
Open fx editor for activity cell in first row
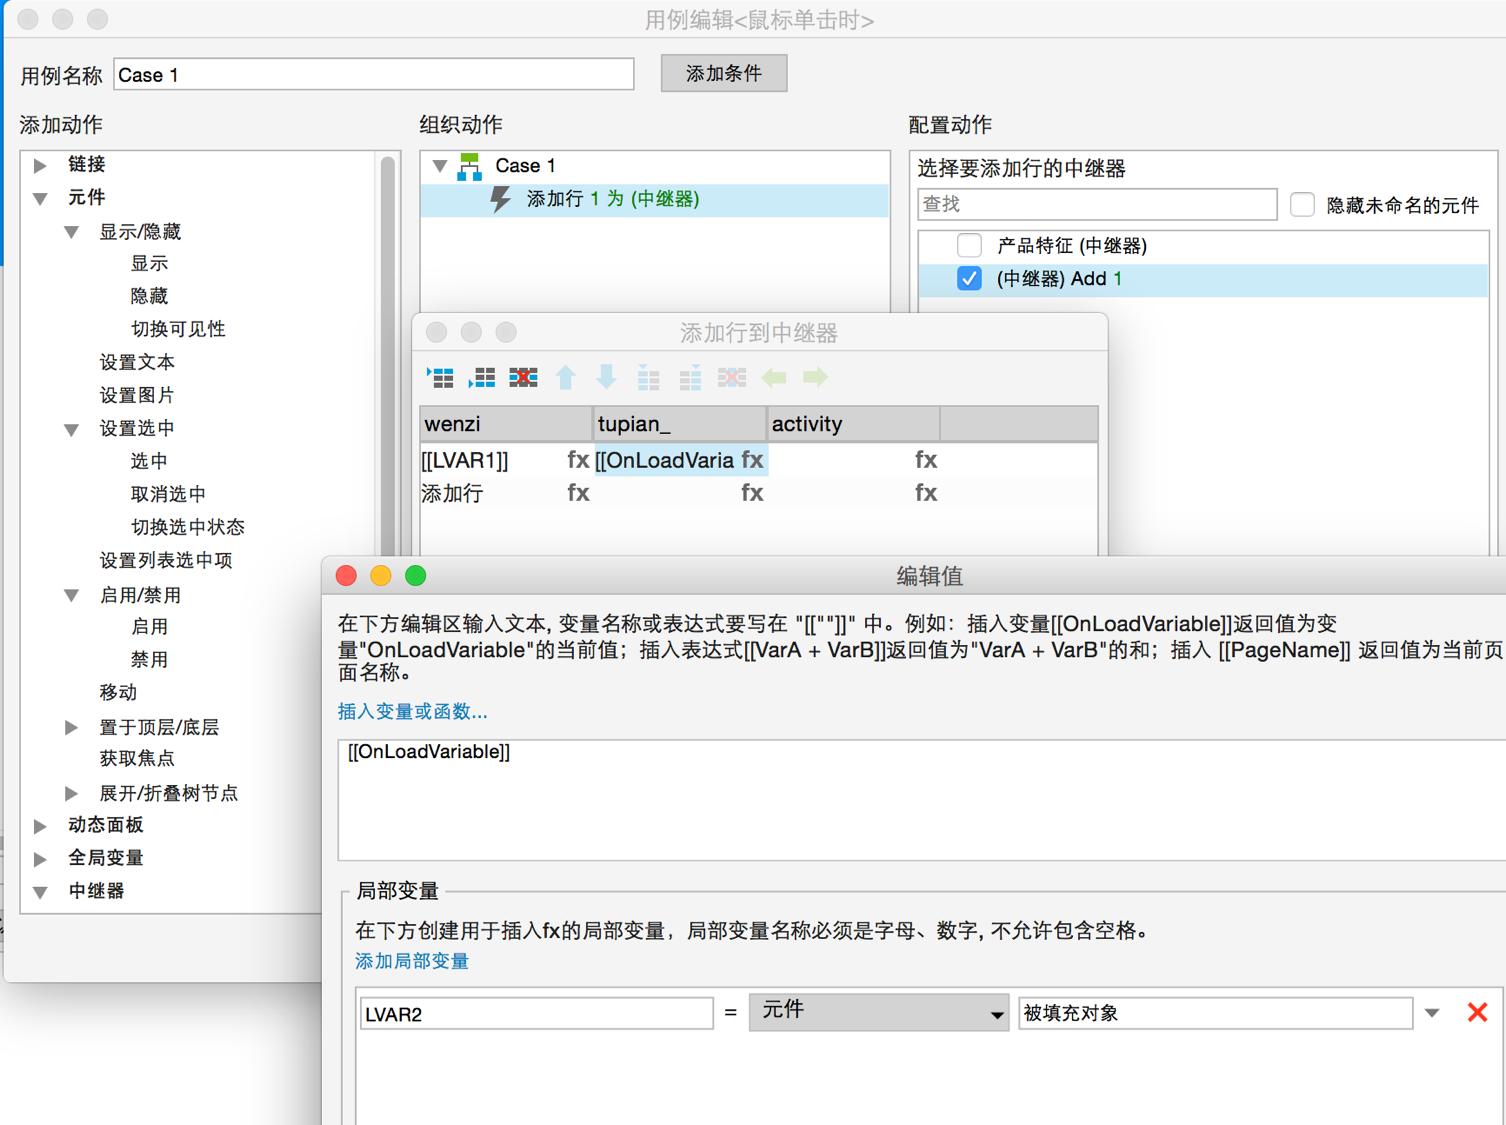[926, 460]
